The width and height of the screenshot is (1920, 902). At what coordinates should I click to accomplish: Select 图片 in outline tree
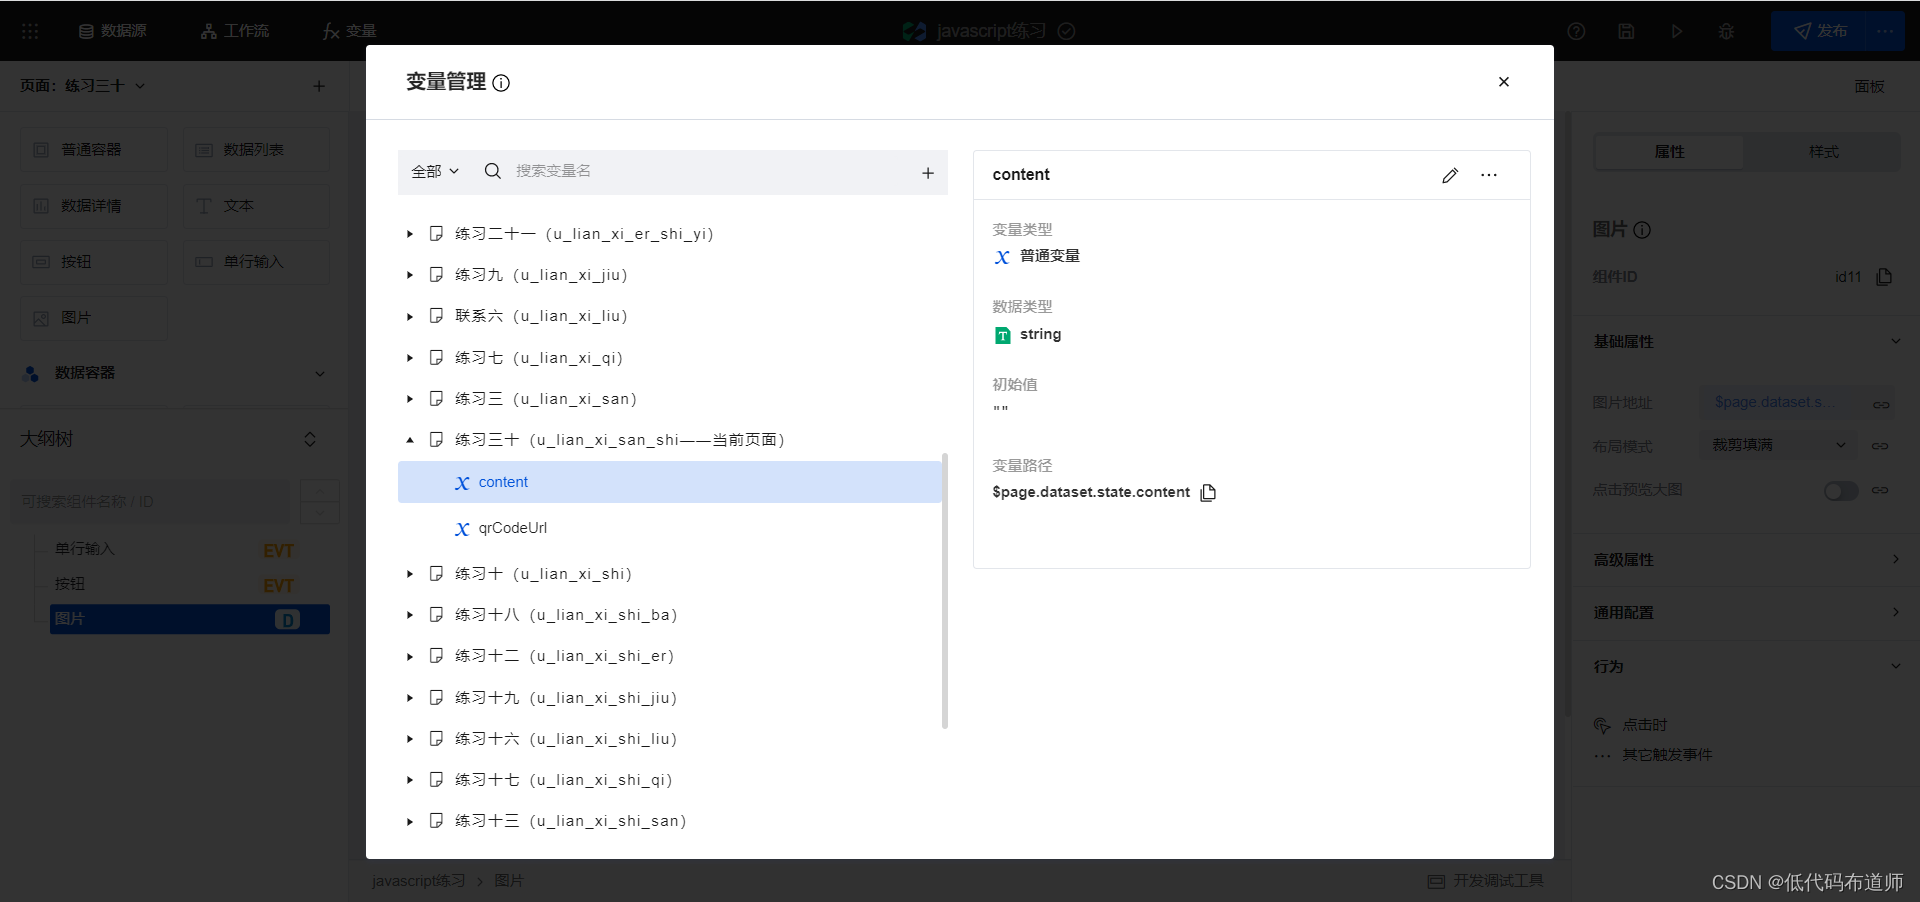click(x=190, y=619)
